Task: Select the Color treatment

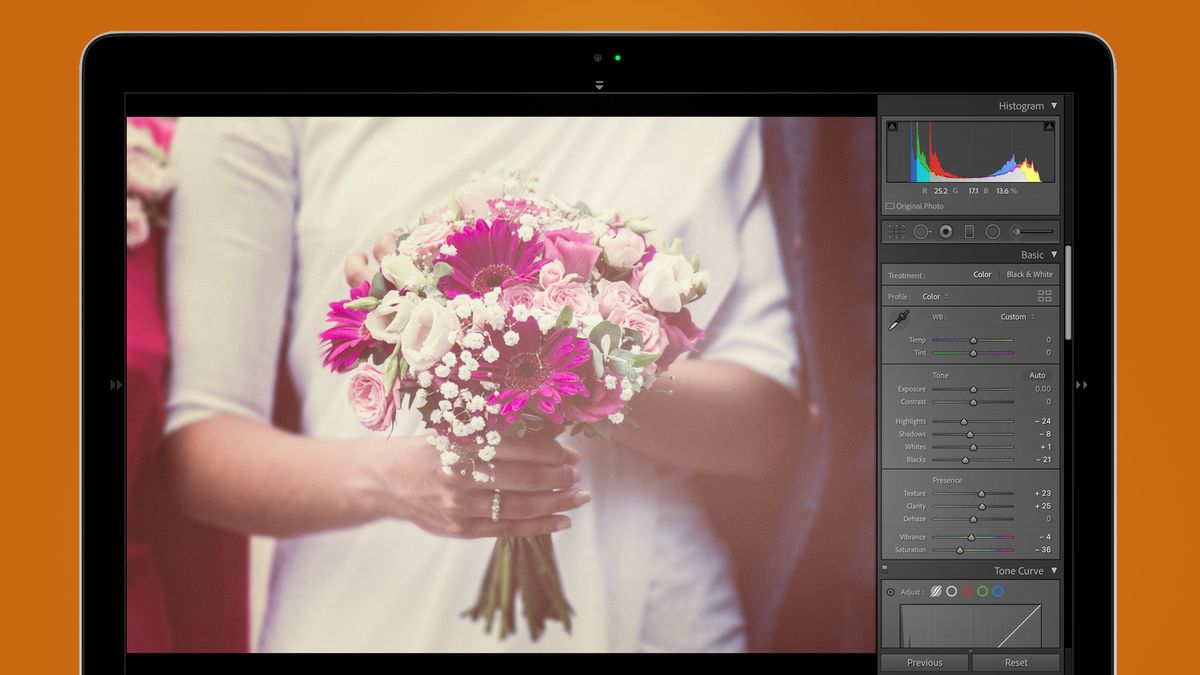Action: click(x=982, y=274)
